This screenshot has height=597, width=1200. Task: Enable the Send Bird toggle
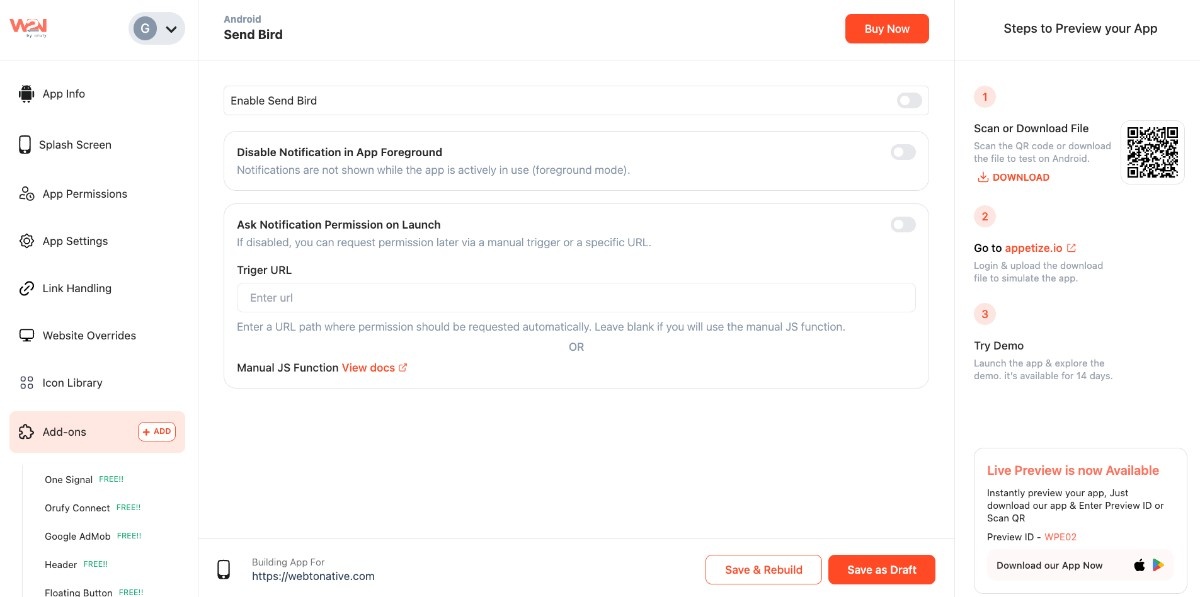coord(908,101)
